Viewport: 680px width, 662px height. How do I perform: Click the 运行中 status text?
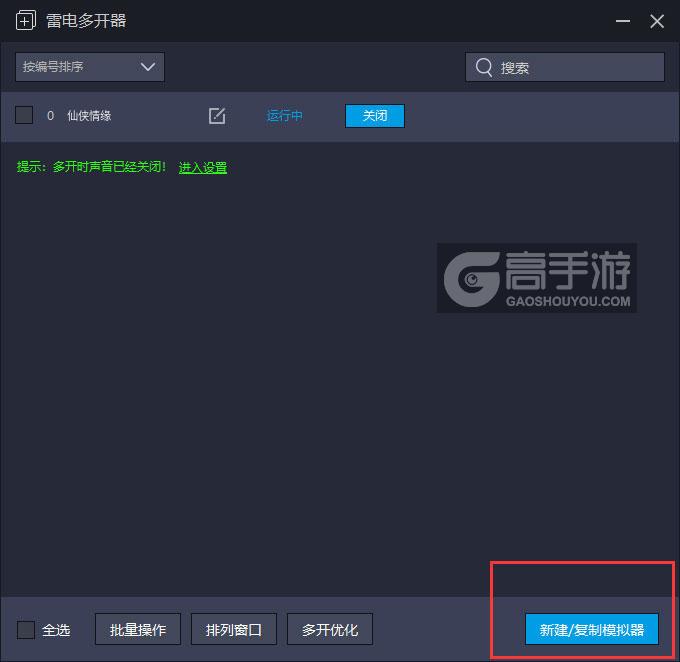pos(284,116)
